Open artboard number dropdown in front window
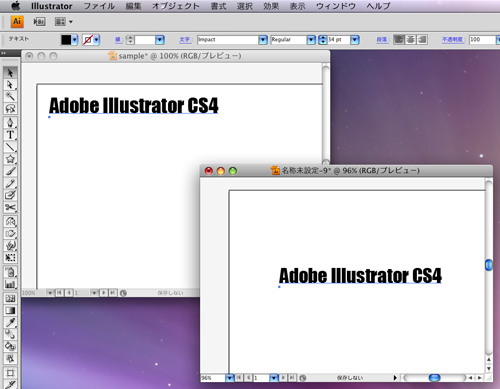This screenshot has width=500, height=389. coord(274,378)
